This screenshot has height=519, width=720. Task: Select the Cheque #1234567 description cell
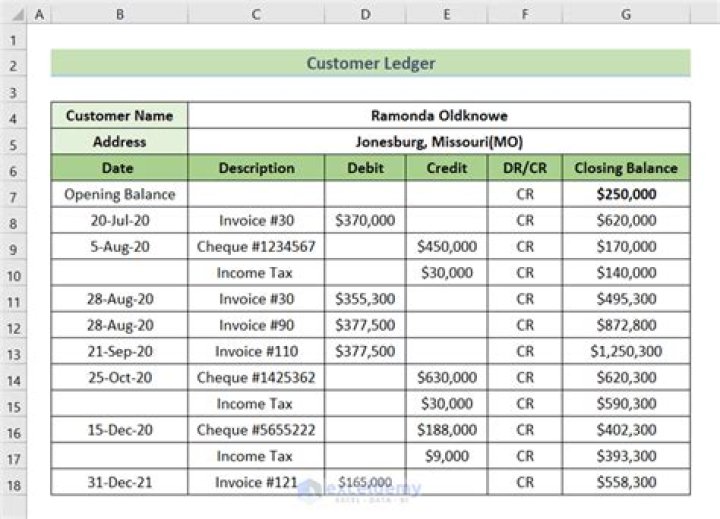tap(256, 246)
